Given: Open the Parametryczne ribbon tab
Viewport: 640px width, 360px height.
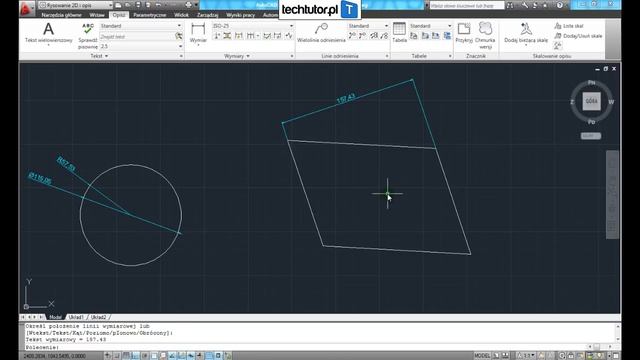Looking at the screenshot, I should tap(150, 15).
